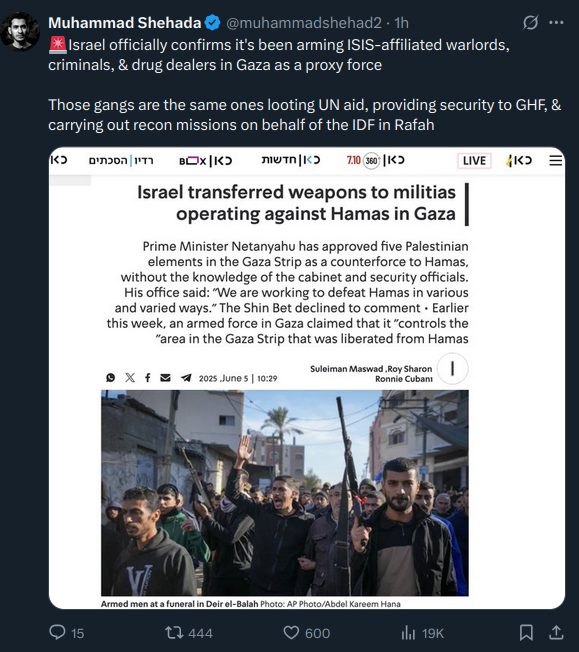Screen dimensions: 579x652
Task: Share article via WhatsApp icon
Action: coord(111,378)
